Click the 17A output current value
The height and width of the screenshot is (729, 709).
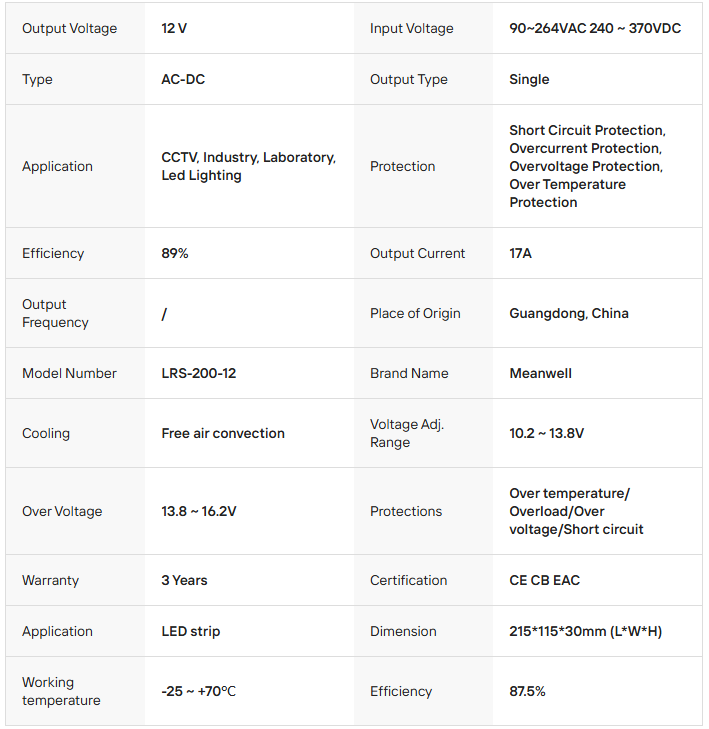(520, 253)
